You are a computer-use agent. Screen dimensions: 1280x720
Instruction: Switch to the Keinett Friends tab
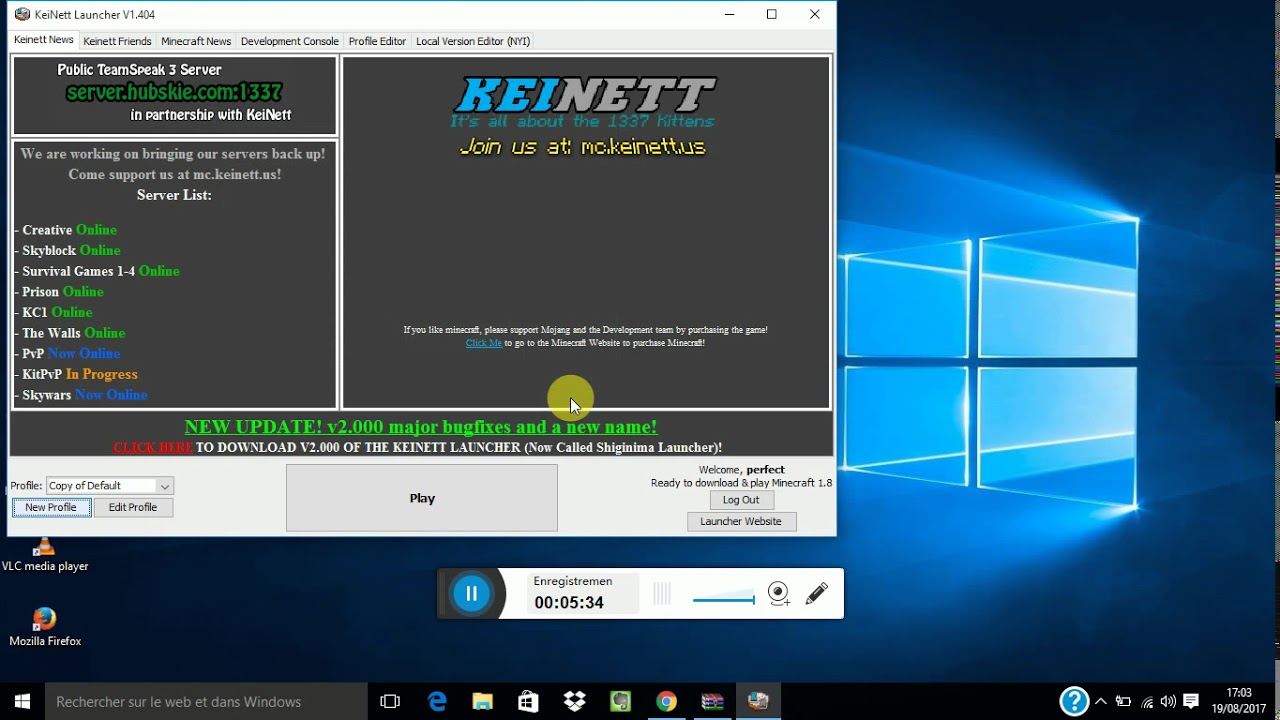pyautogui.click(x=117, y=41)
